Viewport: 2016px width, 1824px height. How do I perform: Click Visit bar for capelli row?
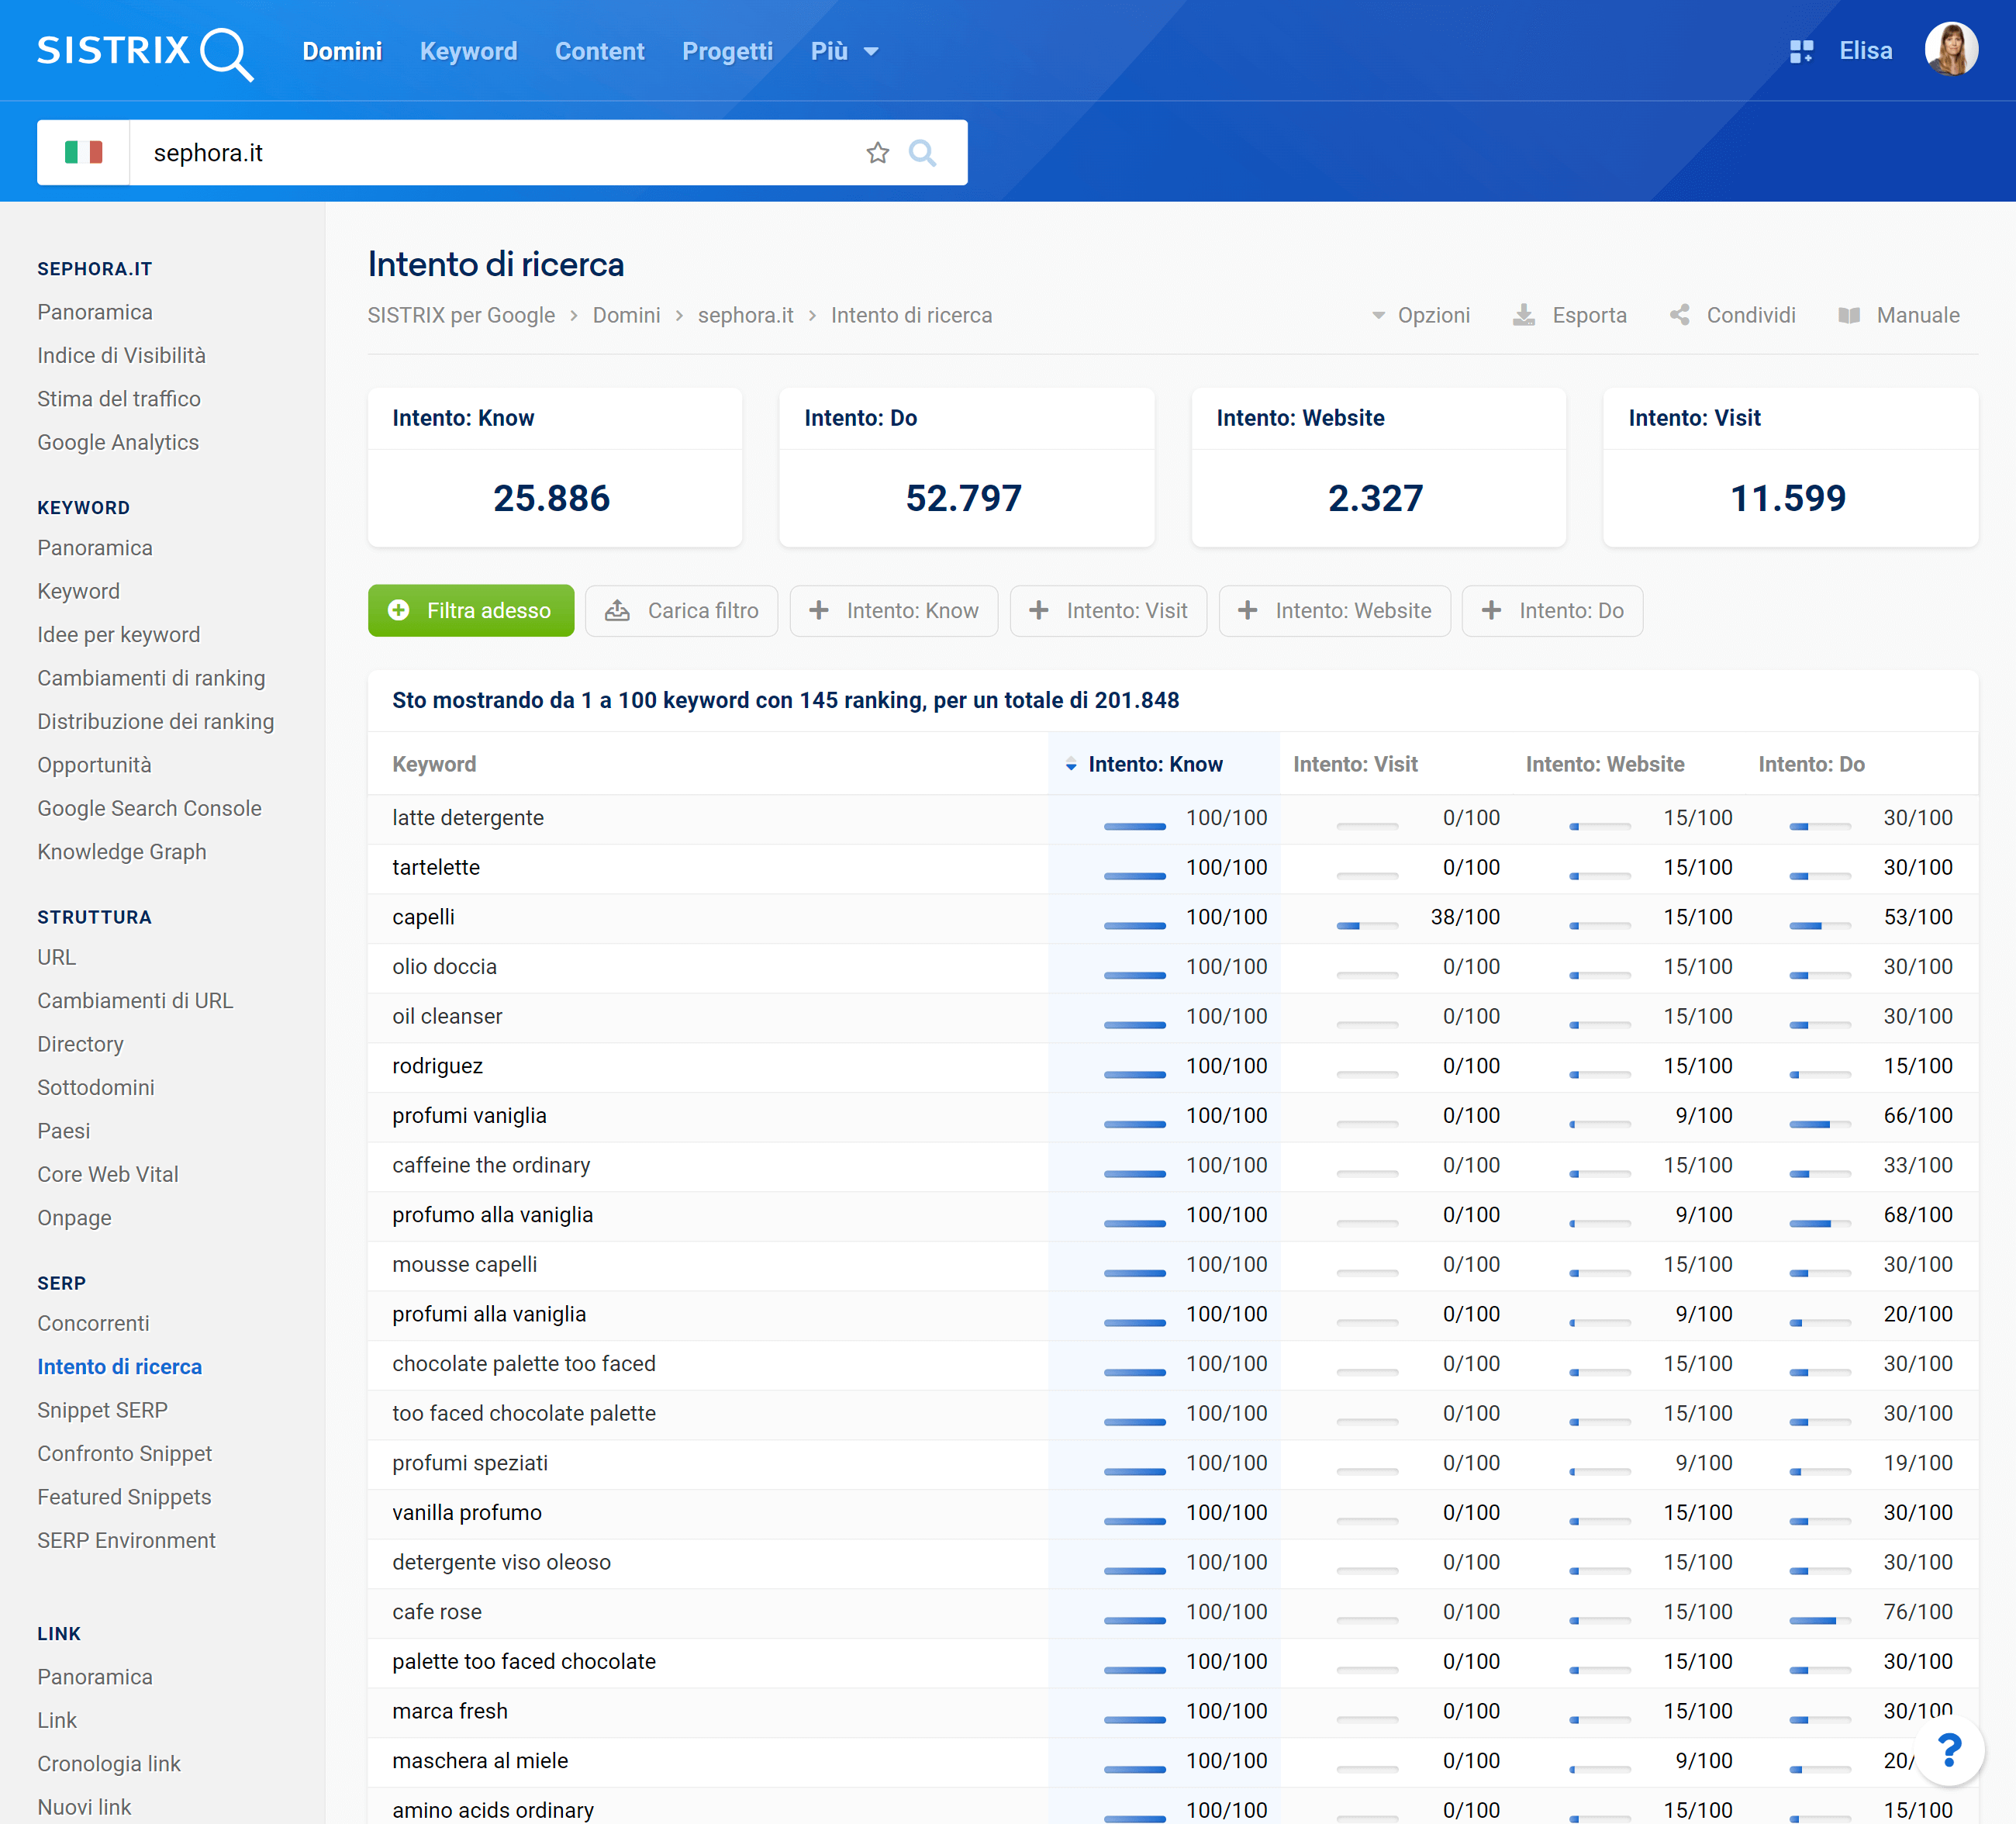coord(1367,925)
